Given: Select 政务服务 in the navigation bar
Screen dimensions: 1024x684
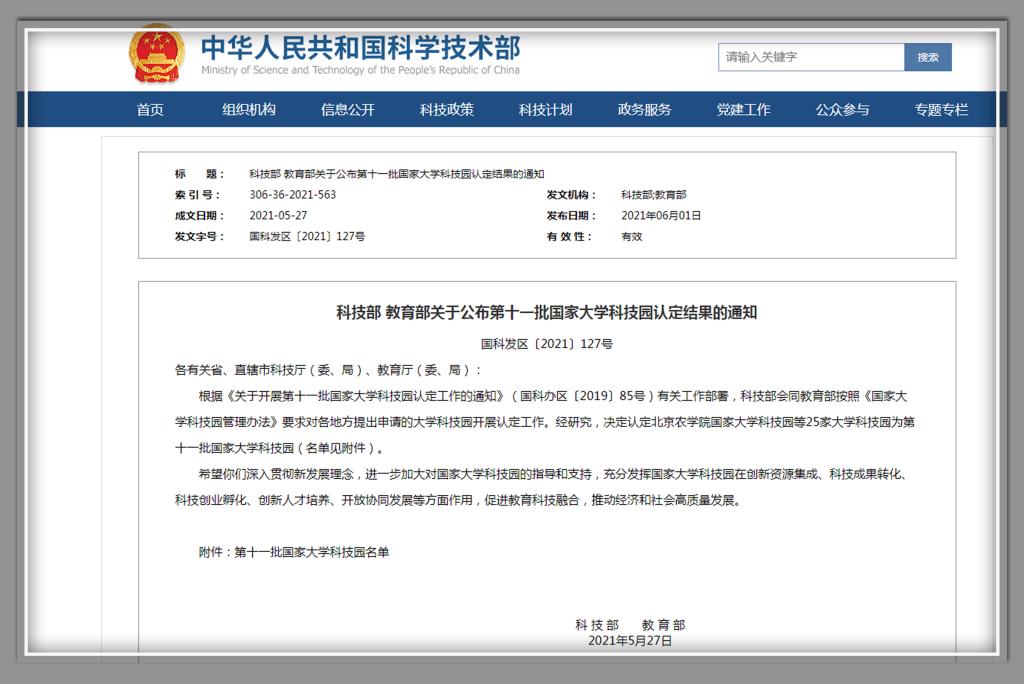Looking at the screenshot, I should [644, 110].
